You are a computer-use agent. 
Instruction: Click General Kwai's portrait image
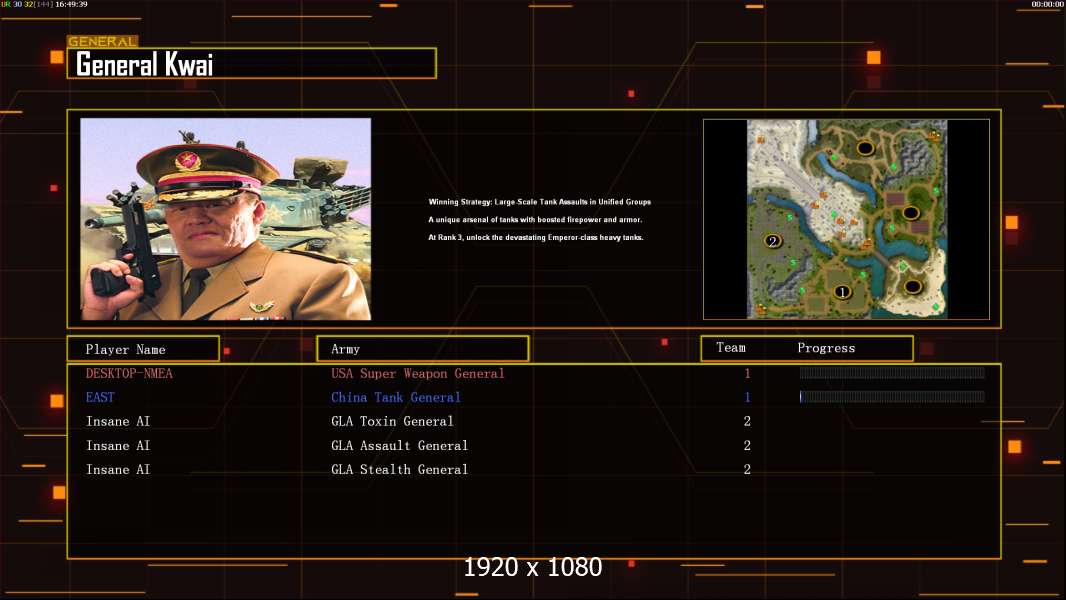click(x=225, y=219)
